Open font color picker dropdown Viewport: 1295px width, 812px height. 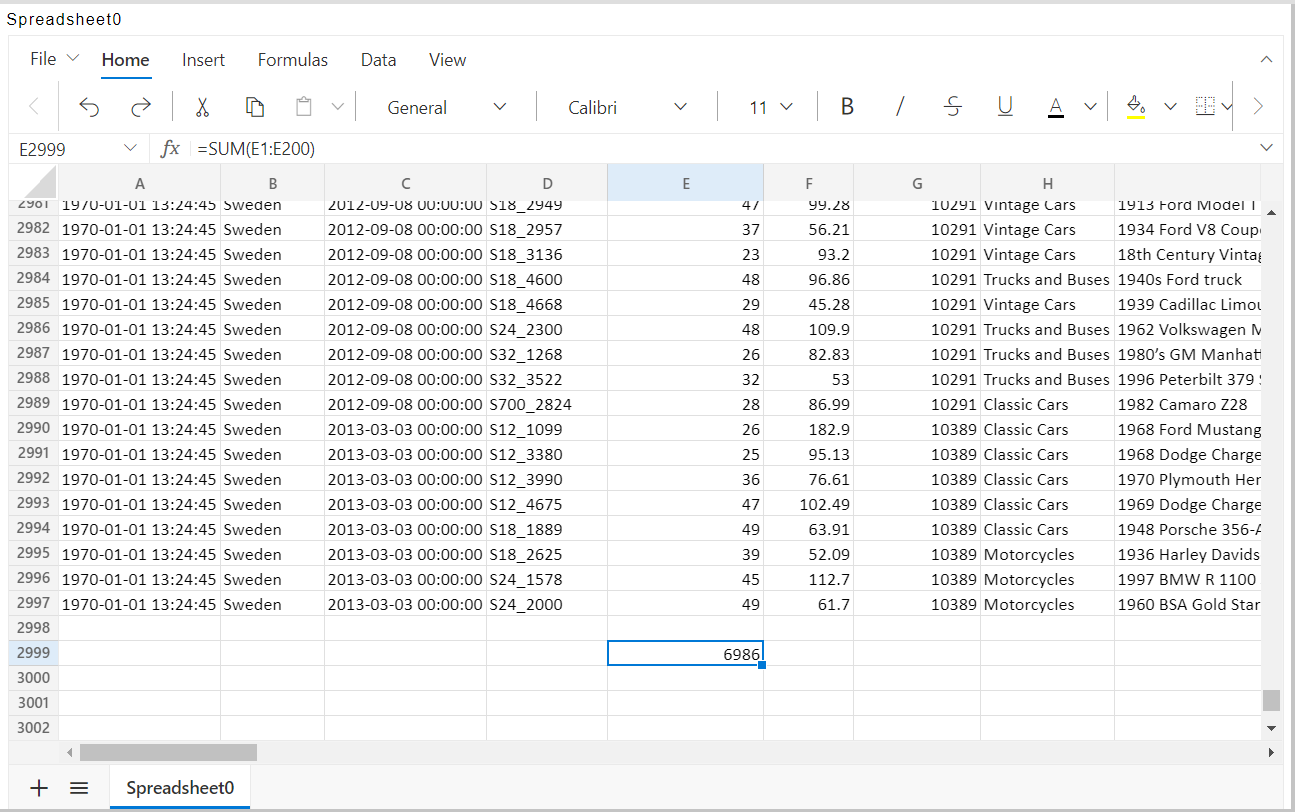pos(1090,107)
